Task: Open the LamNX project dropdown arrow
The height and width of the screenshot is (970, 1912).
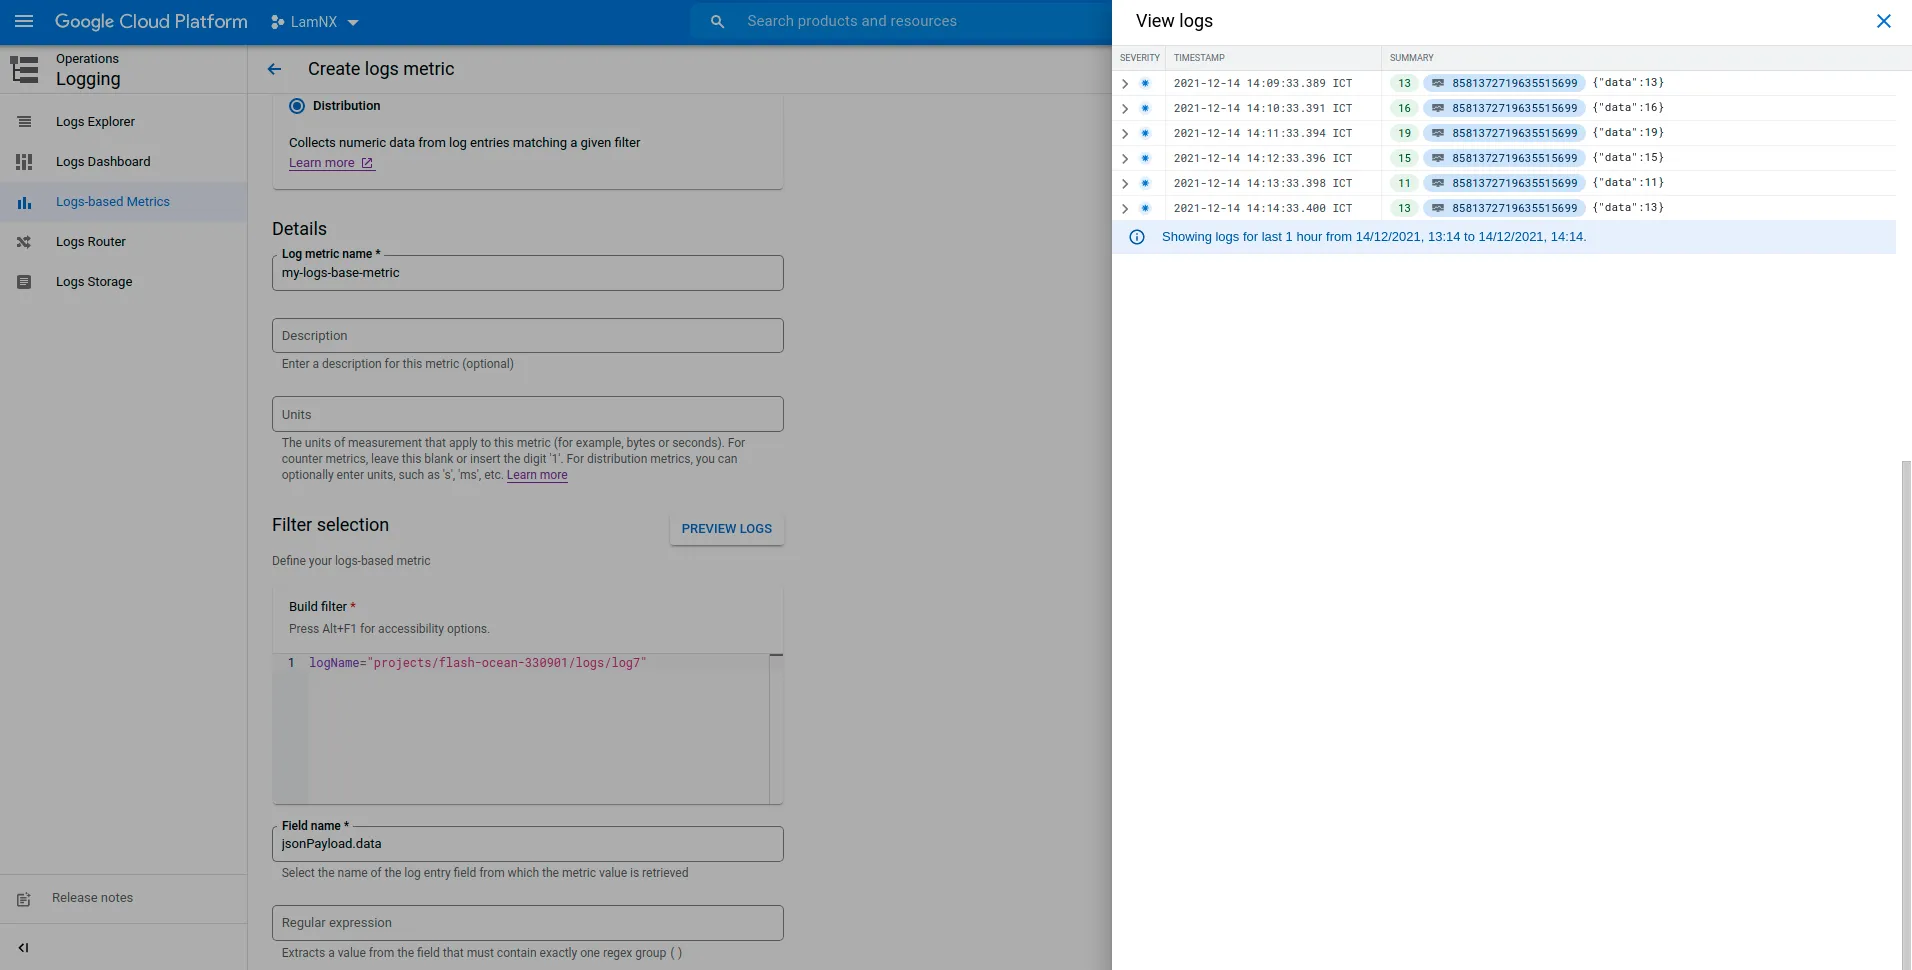Action: point(353,22)
